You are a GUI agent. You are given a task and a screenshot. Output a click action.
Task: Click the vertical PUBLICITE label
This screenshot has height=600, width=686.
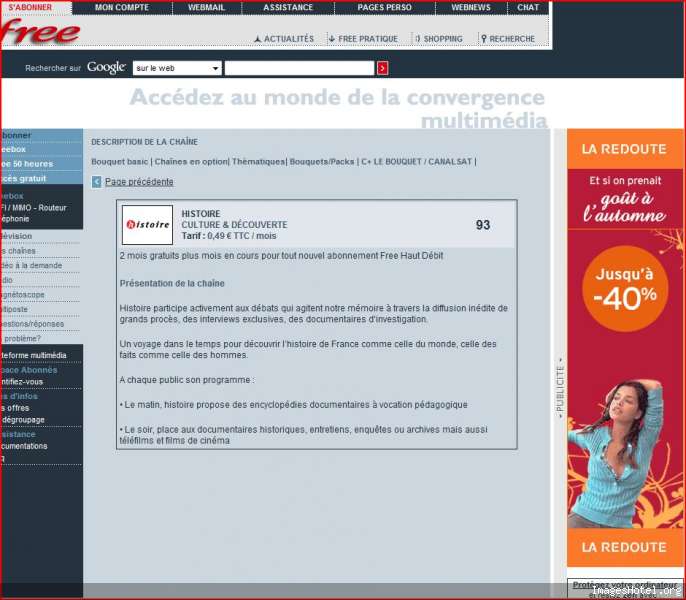(560, 389)
